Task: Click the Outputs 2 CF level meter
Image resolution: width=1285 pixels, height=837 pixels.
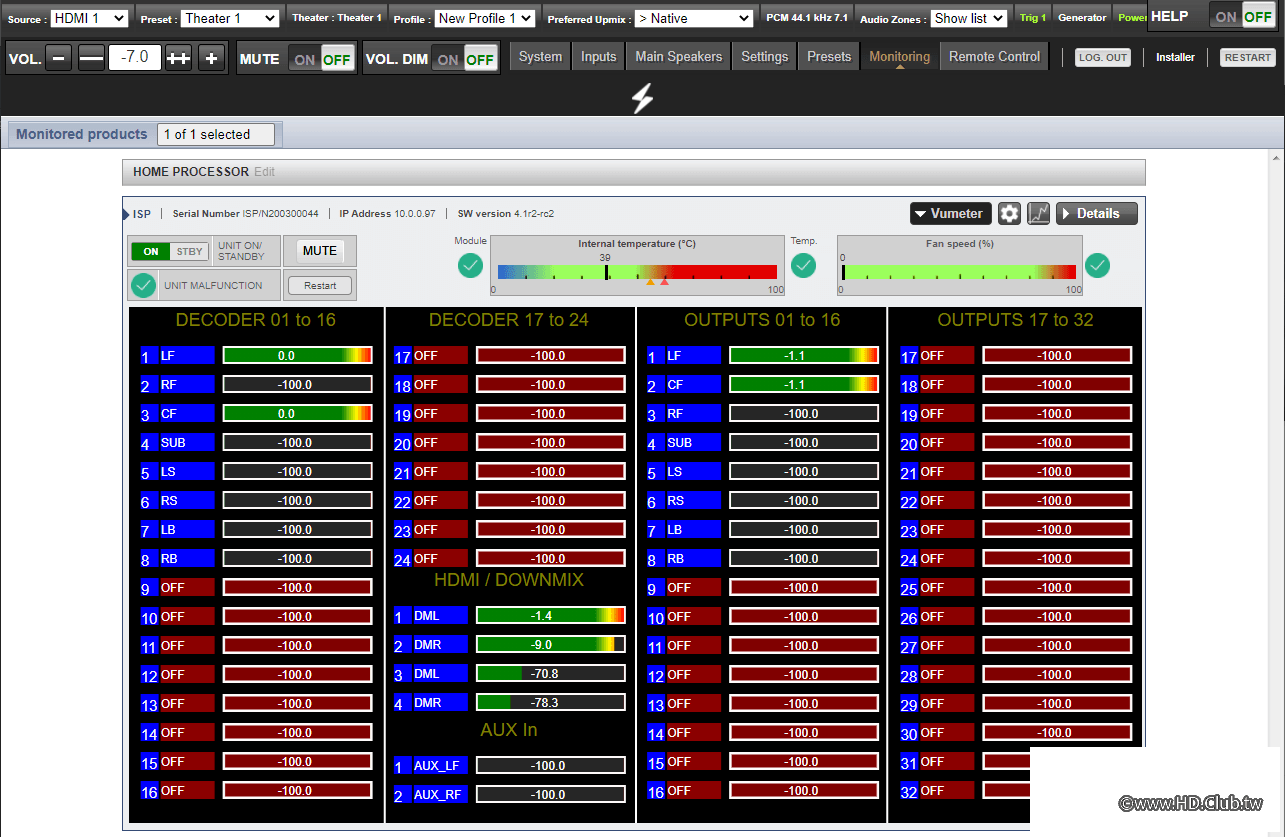Action: pos(804,384)
